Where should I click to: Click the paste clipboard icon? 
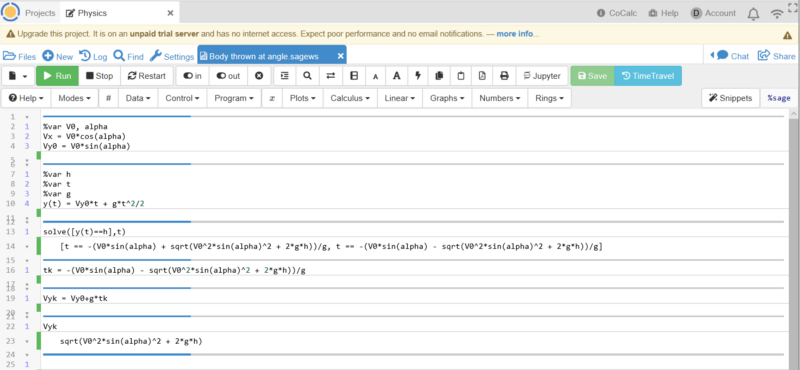tap(461, 76)
